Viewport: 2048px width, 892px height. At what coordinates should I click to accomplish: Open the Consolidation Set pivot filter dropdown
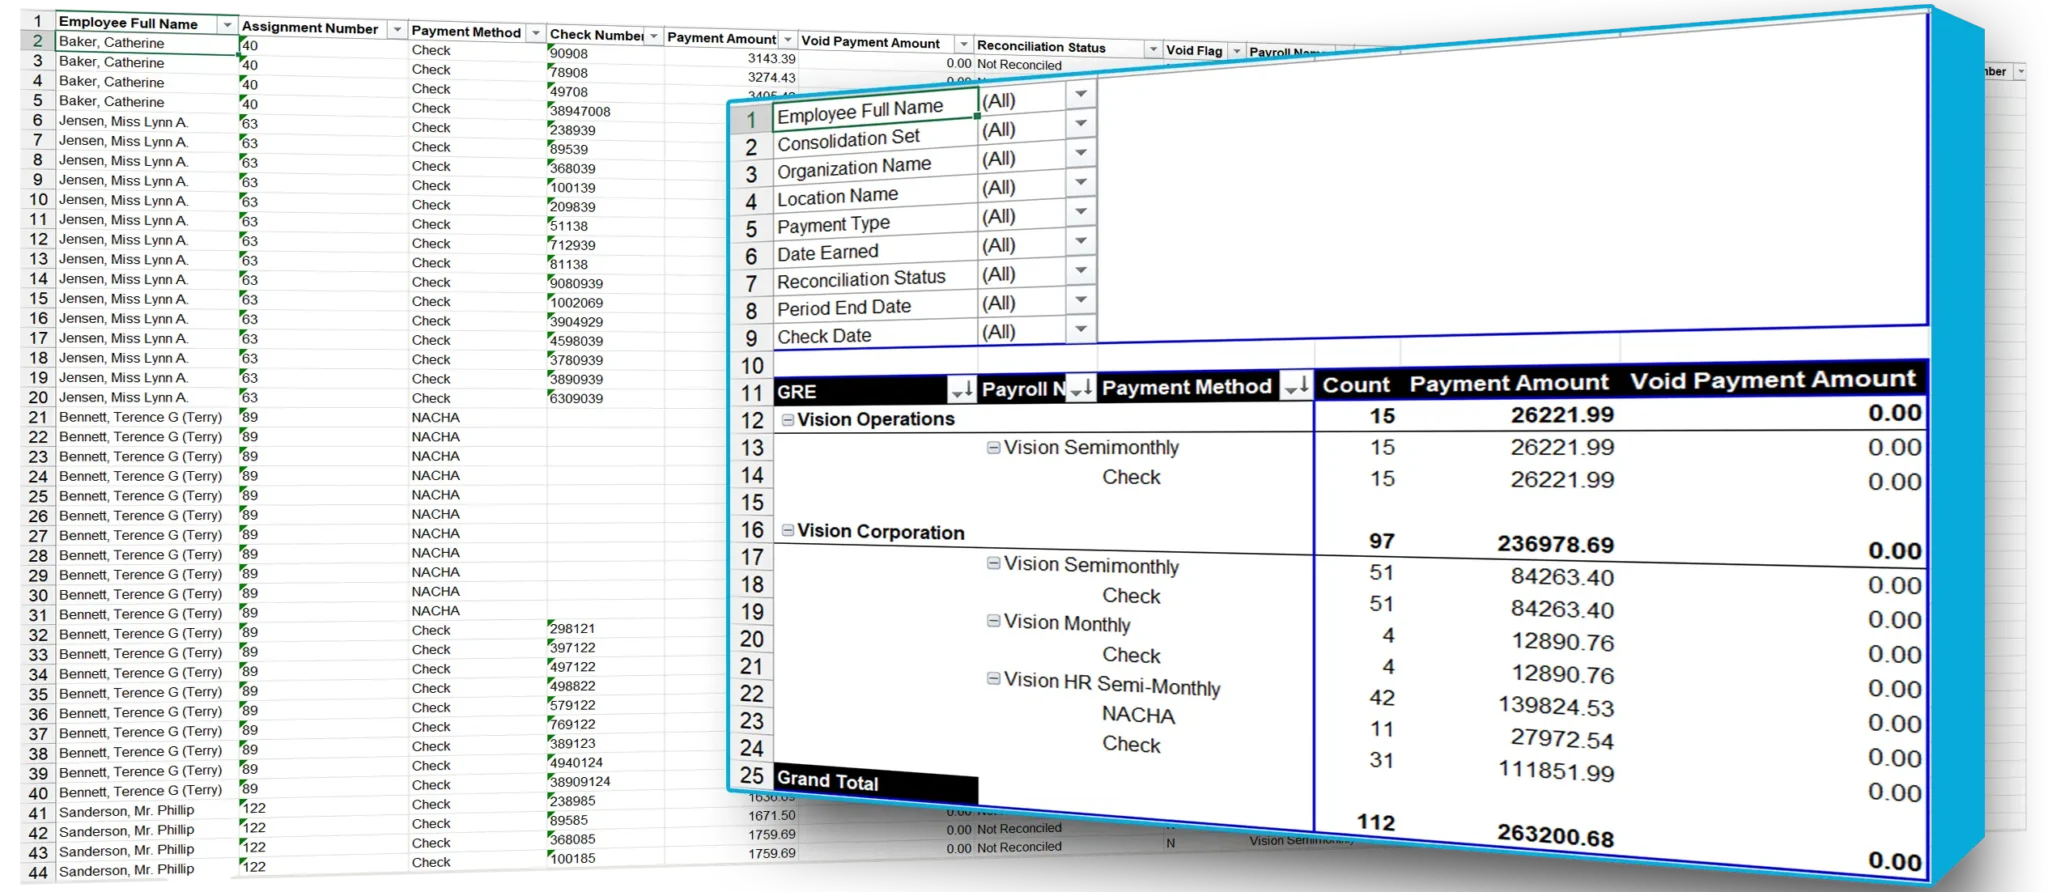[1080, 124]
